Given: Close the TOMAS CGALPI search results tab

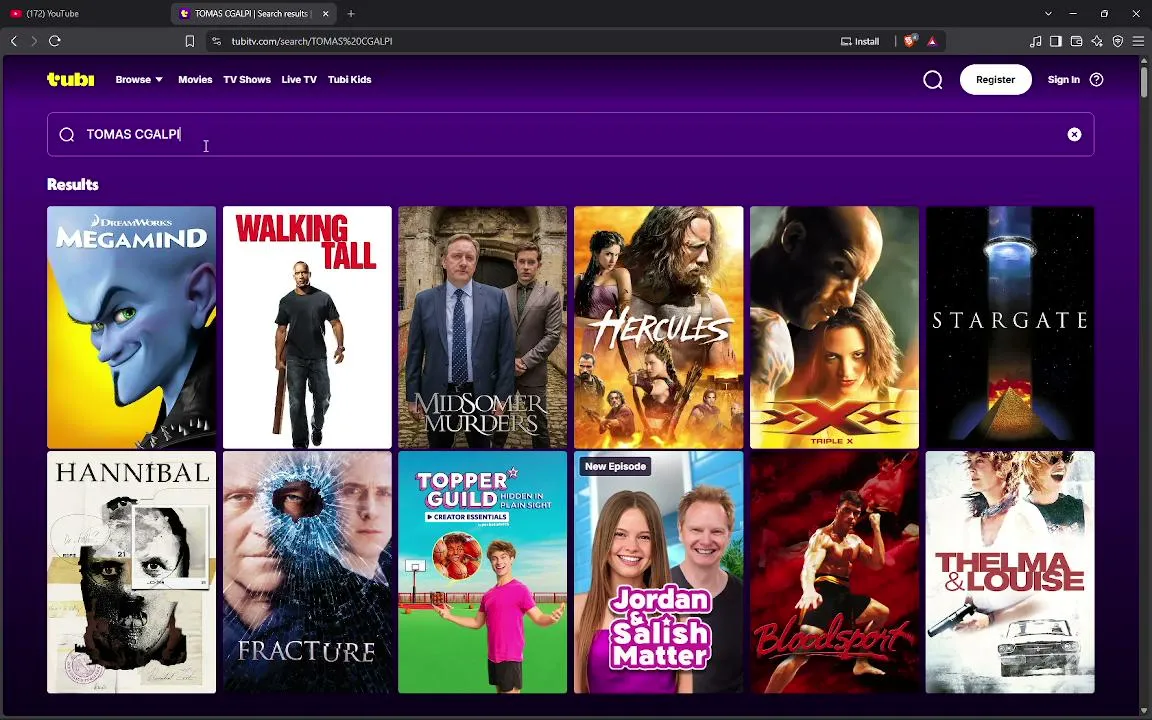Looking at the screenshot, I should pos(325,13).
